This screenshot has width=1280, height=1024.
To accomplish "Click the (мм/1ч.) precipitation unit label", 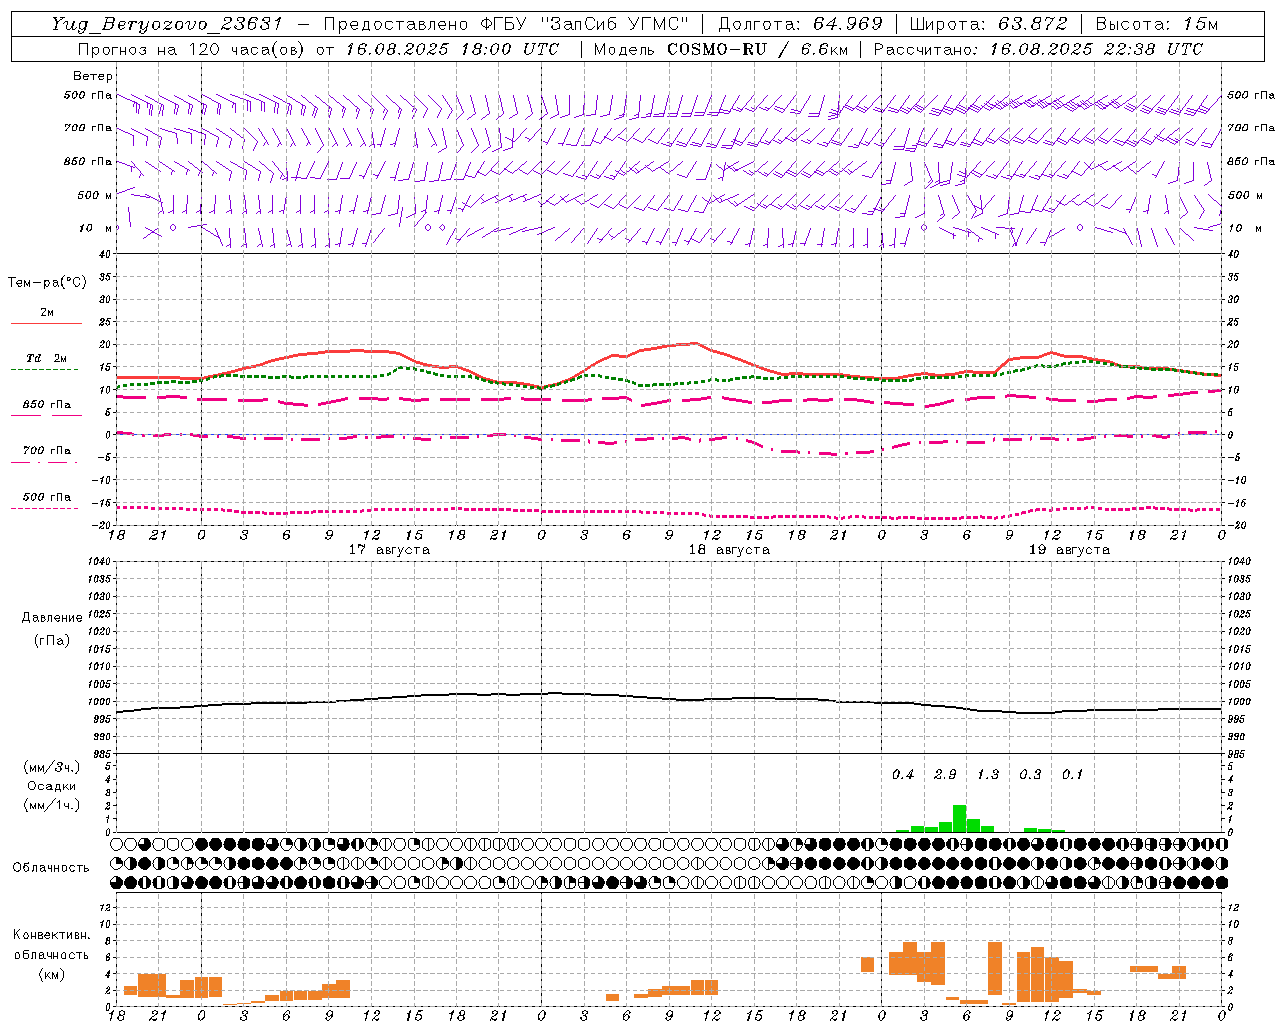I will pos(52,805).
